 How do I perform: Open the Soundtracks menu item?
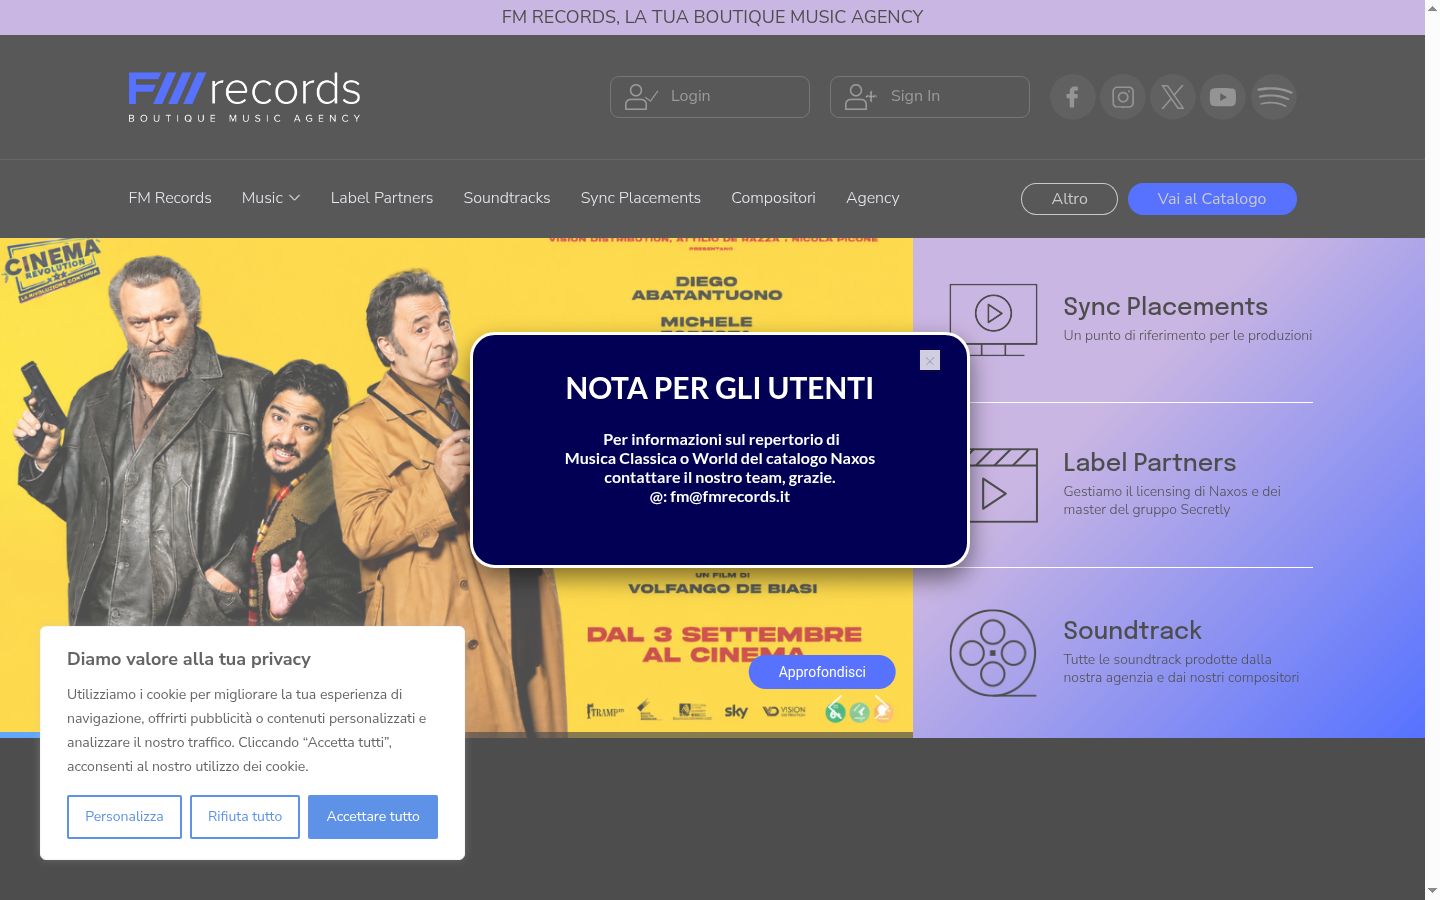[507, 198]
